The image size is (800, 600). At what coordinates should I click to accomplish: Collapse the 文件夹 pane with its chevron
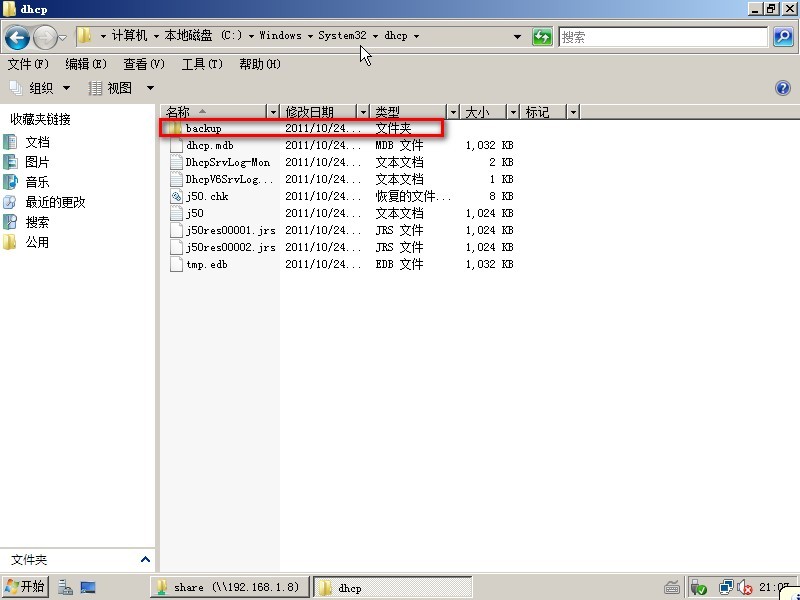point(145,560)
